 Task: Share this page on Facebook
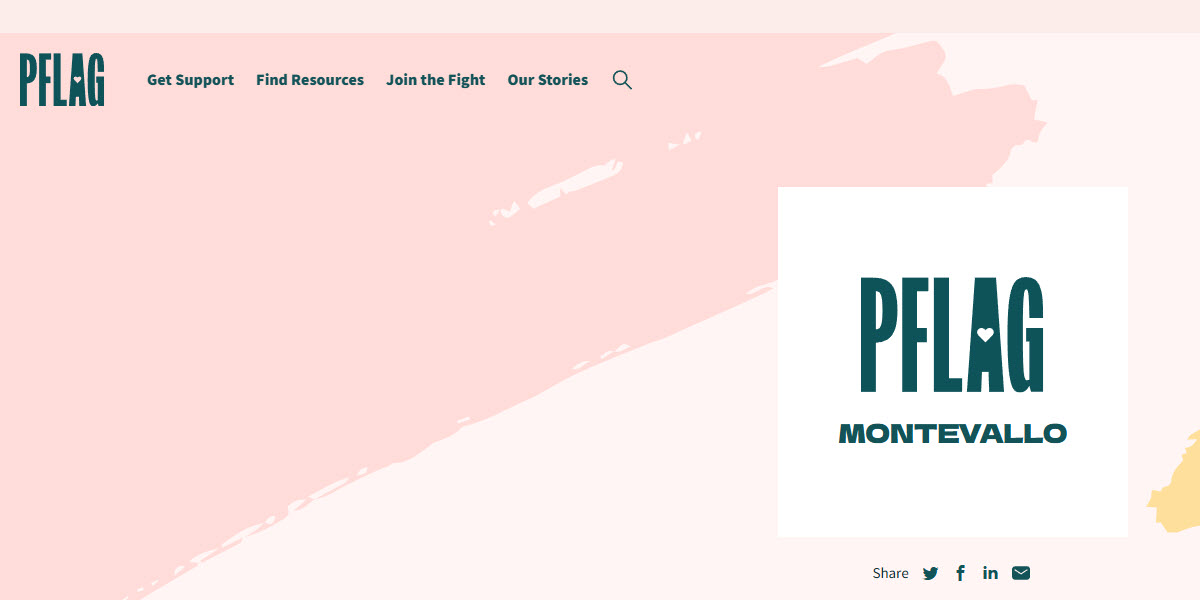961,573
